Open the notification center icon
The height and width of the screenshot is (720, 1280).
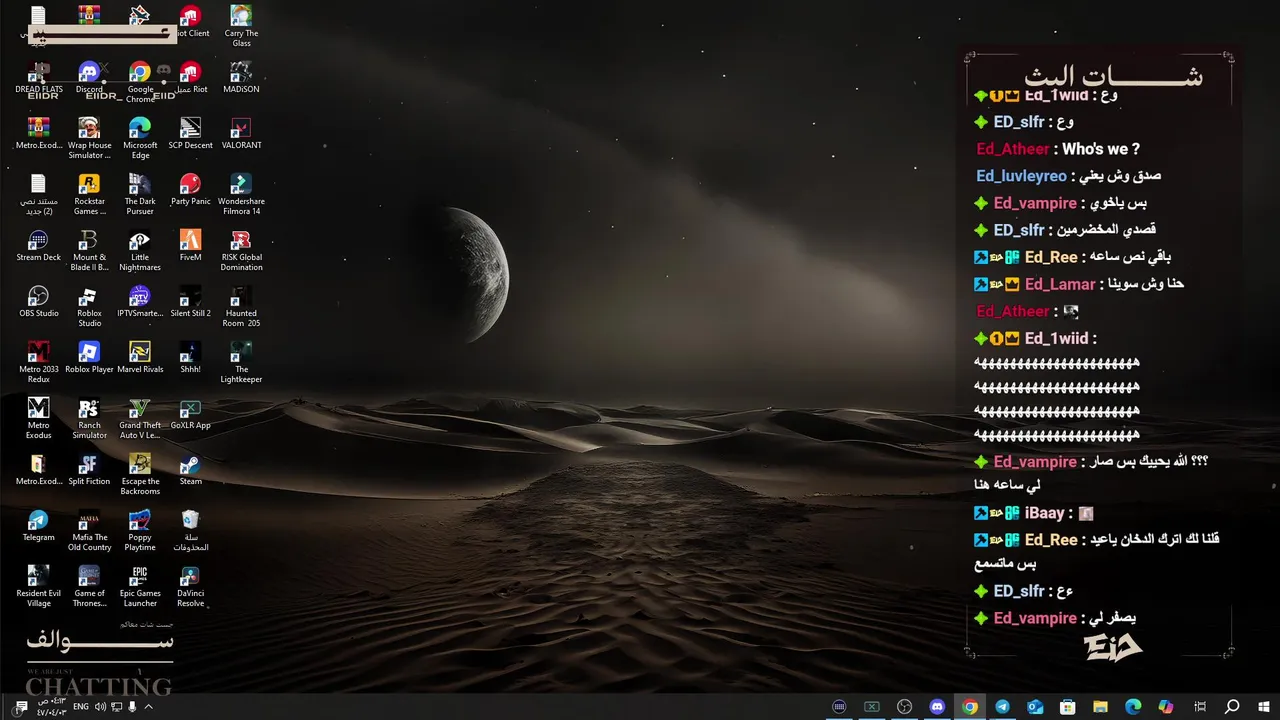pyautogui.click(x=21, y=707)
